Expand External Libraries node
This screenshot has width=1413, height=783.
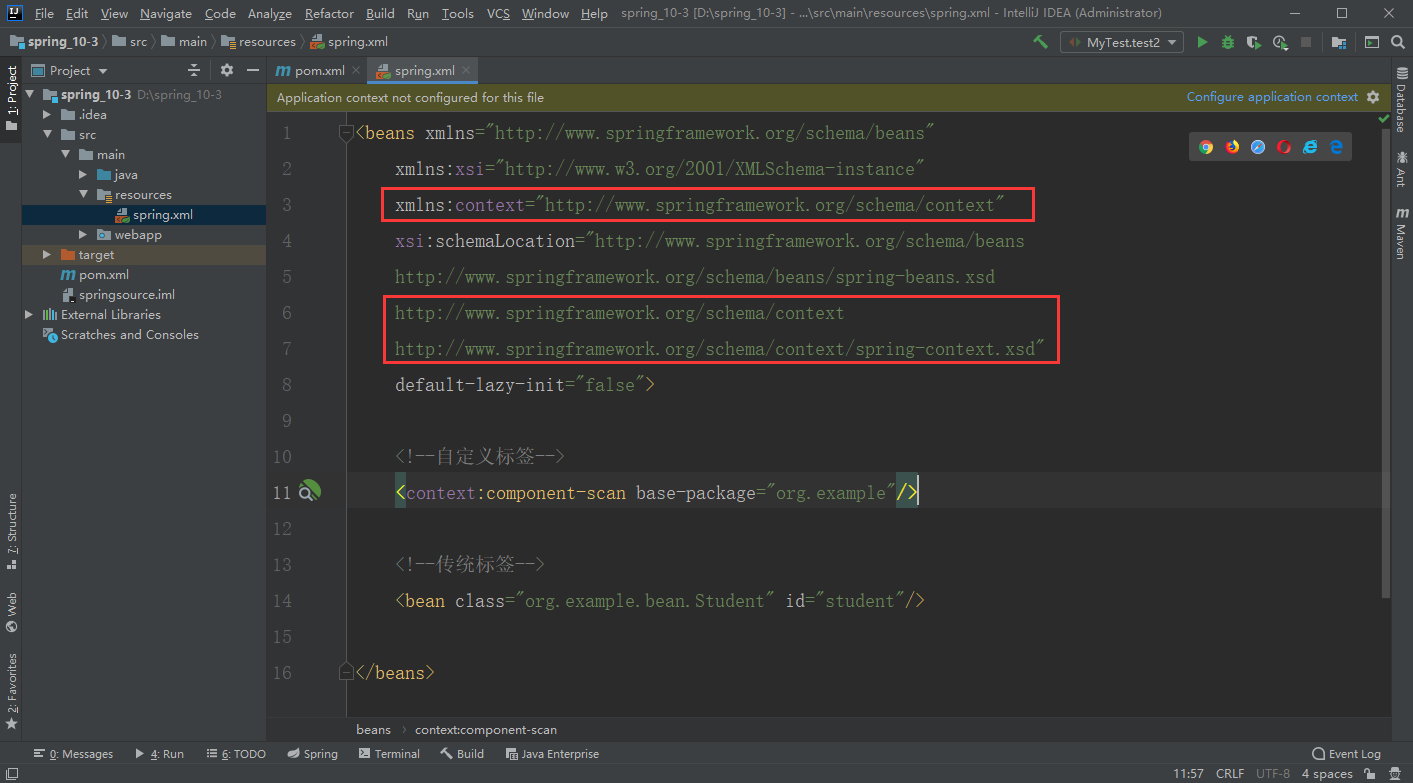click(x=29, y=314)
